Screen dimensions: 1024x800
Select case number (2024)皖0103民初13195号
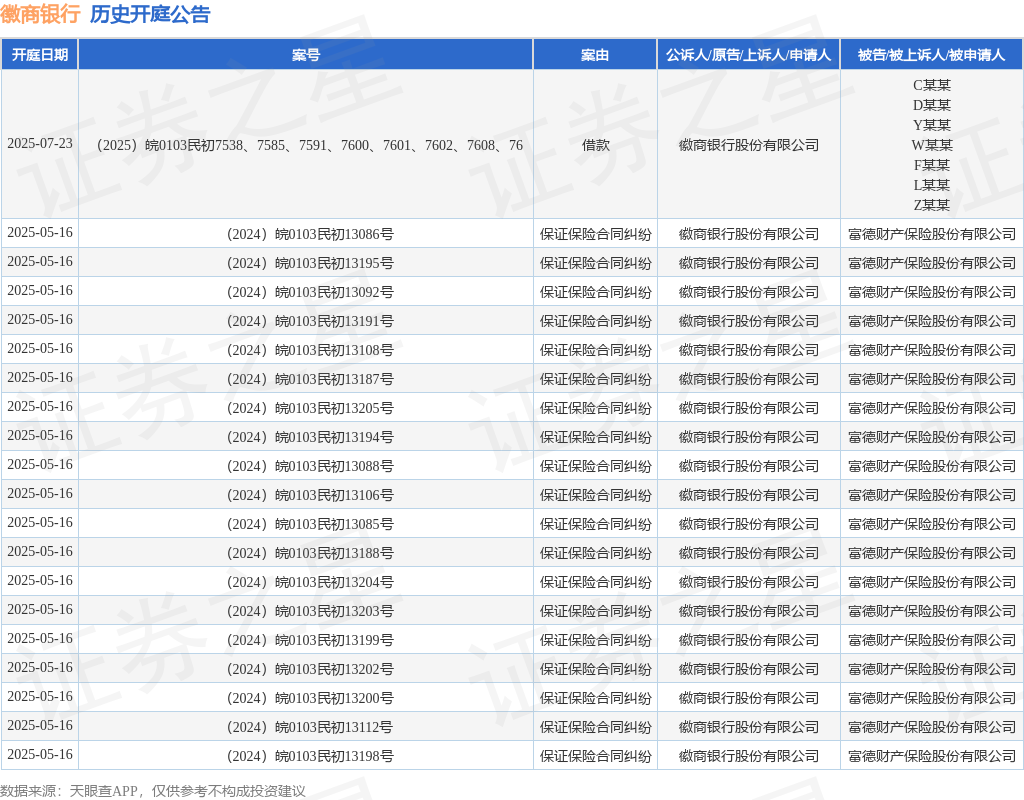(310, 263)
